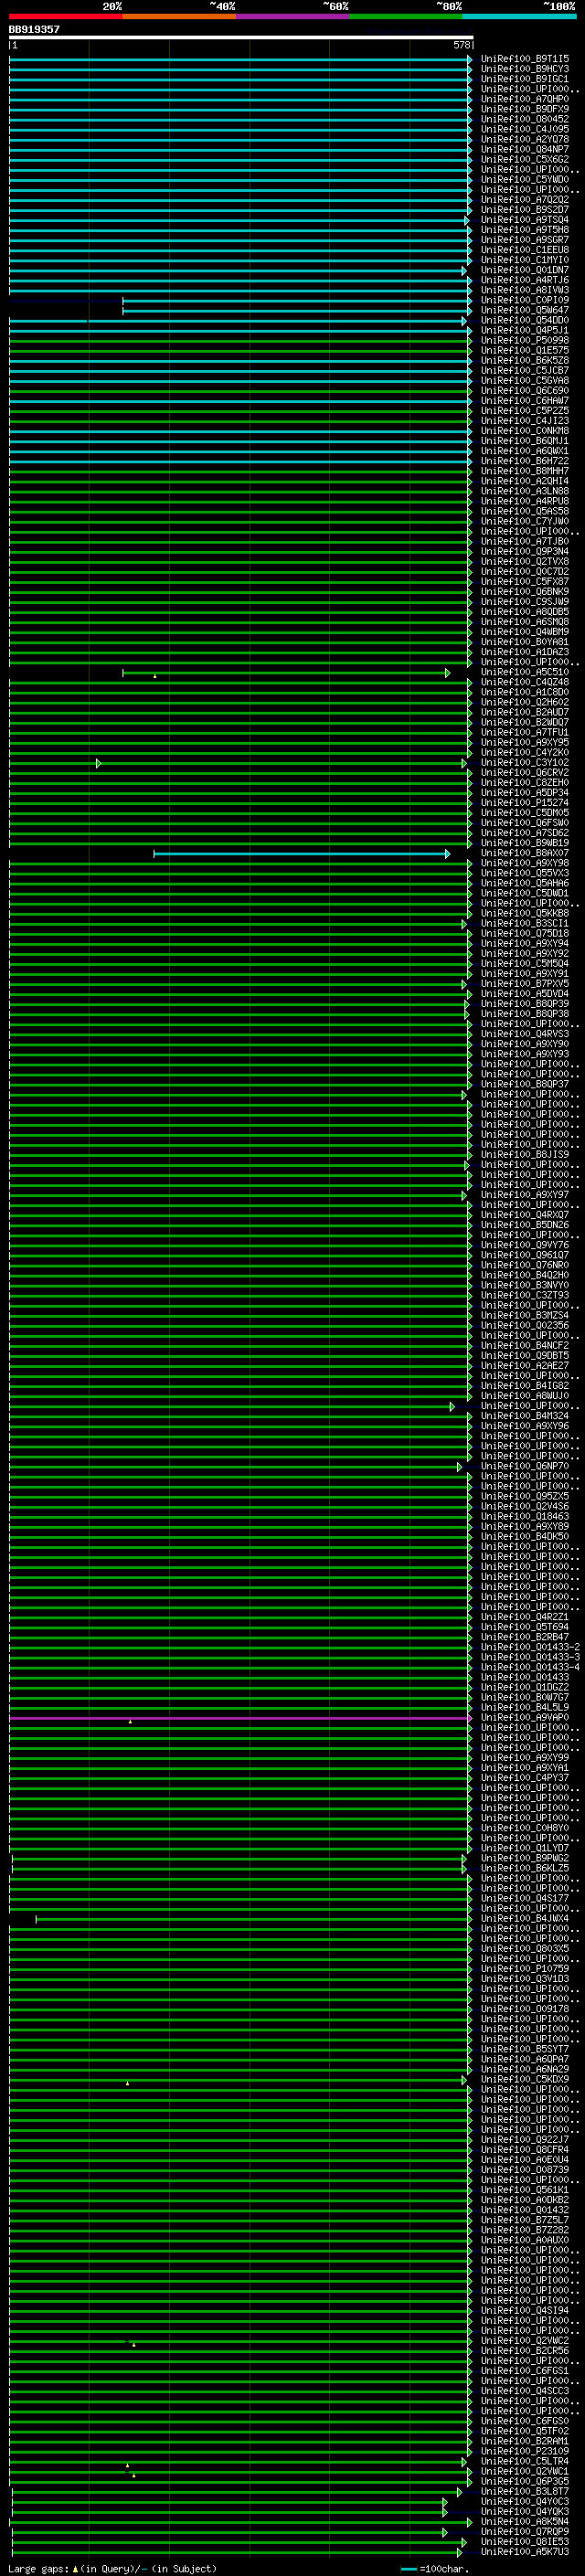
Task: Select the label UniRef100_B3L8T7
Action: point(524,2491)
